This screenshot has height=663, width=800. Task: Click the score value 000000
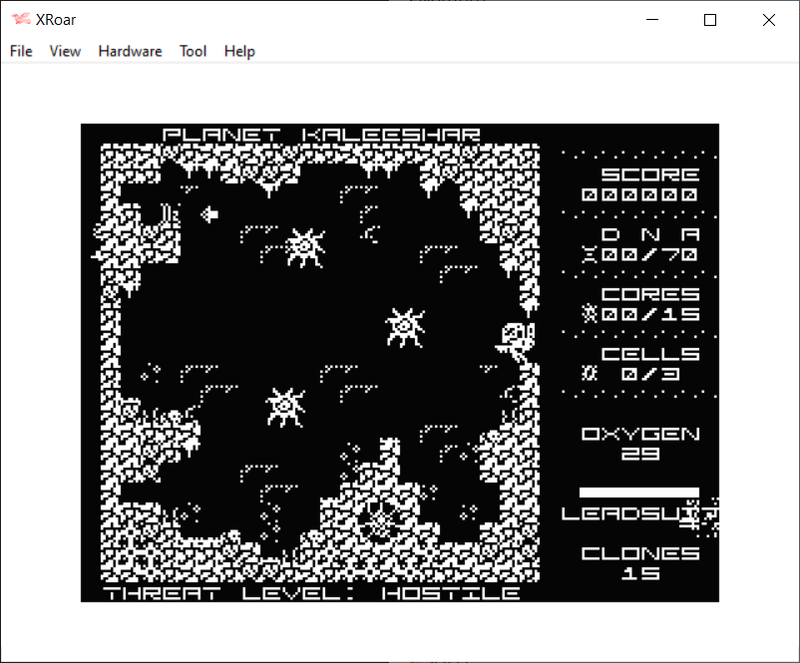tap(640, 194)
